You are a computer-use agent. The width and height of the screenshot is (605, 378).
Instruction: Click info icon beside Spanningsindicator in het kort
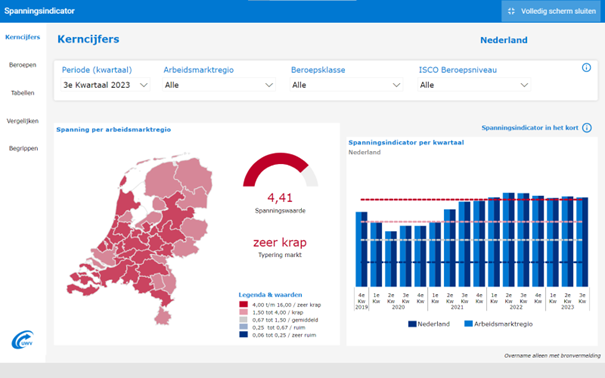click(x=587, y=128)
